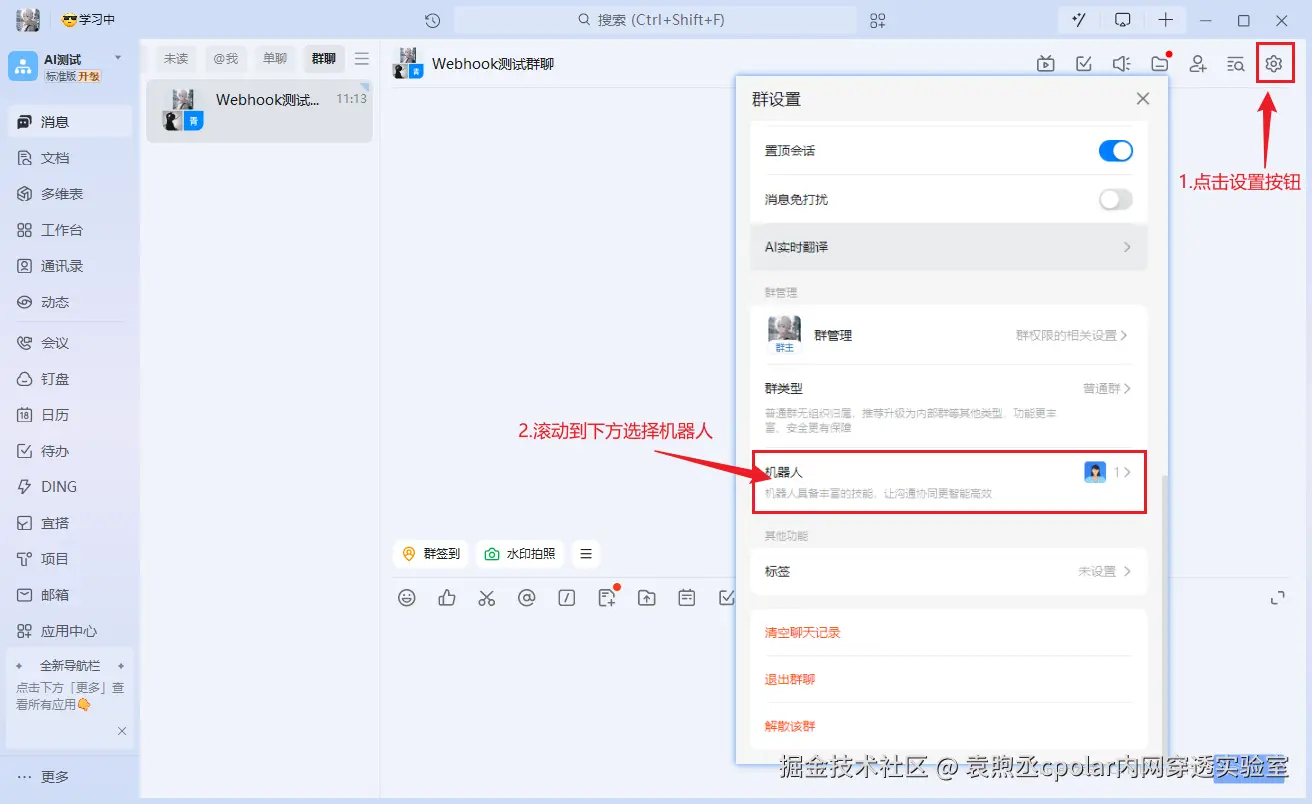This screenshot has height=804, width=1312.
Task: Select the 群聊 tab
Action: click(324, 59)
